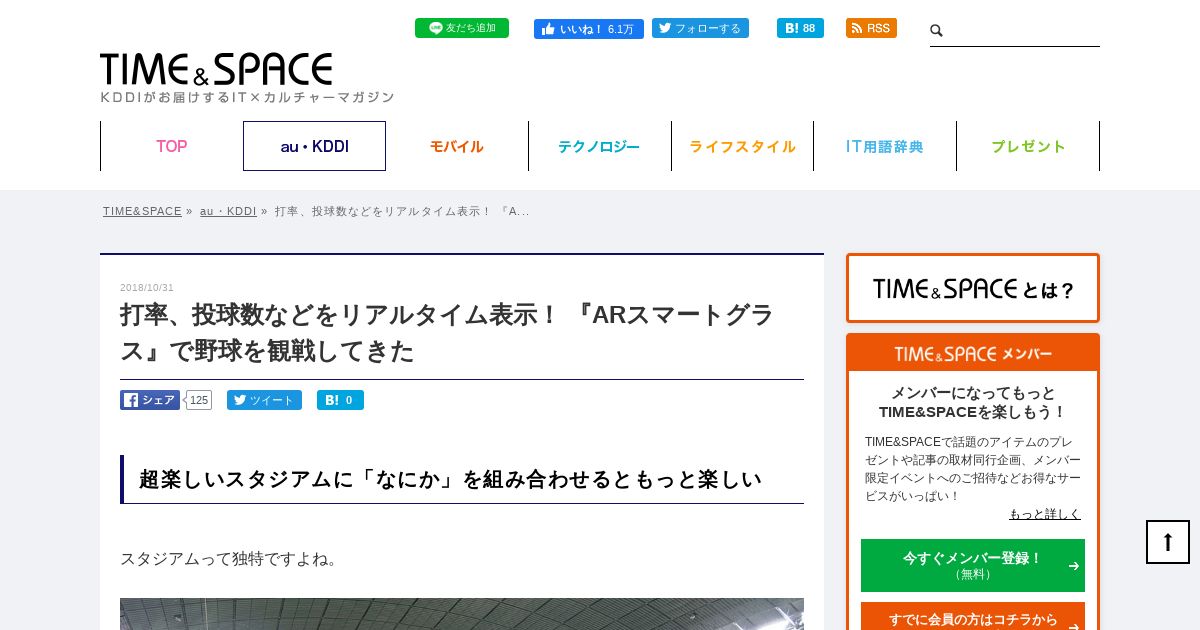Click the stadium photo in the article
1200x630 pixels.
coord(462,614)
